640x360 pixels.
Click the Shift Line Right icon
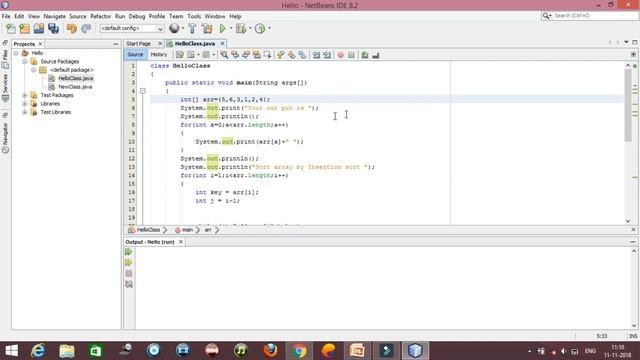[x=327, y=55]
